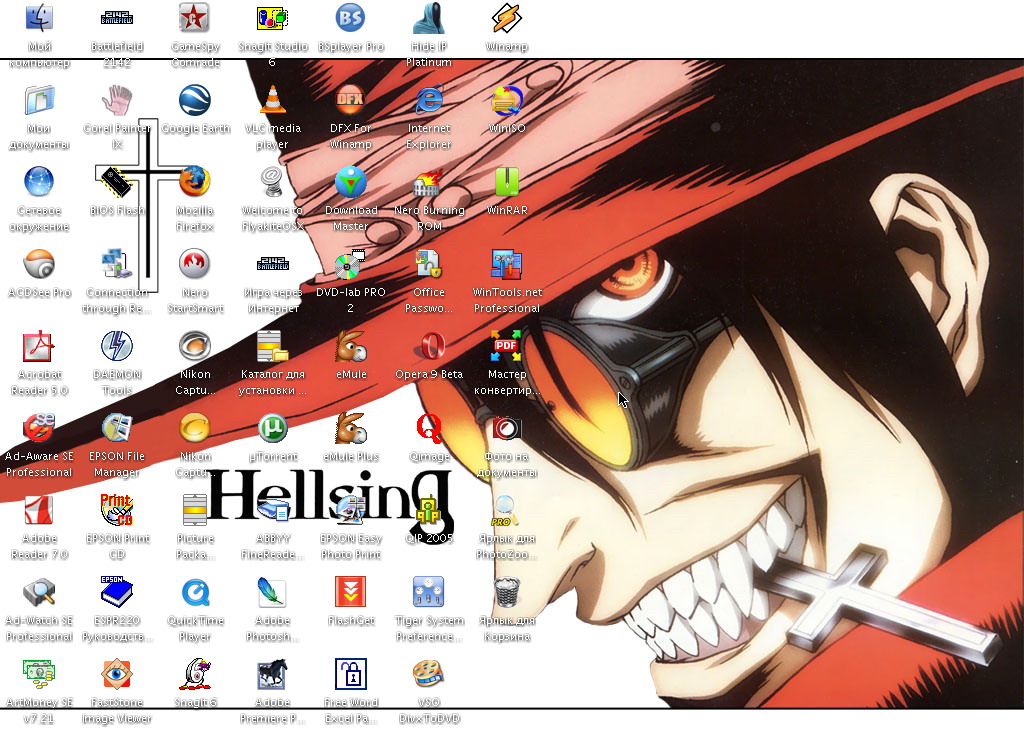Launch Internet Explorer icon
The width and height of the screenshot is (1024, 744).
(428, 101)
